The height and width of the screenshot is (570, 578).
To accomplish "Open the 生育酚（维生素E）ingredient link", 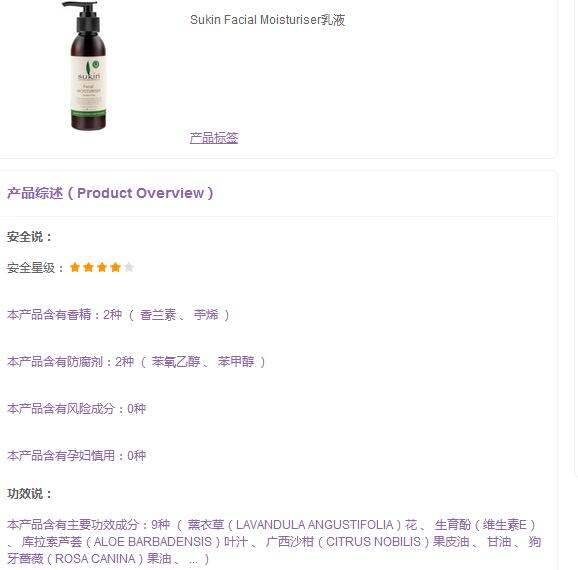I will coord(485,525).
